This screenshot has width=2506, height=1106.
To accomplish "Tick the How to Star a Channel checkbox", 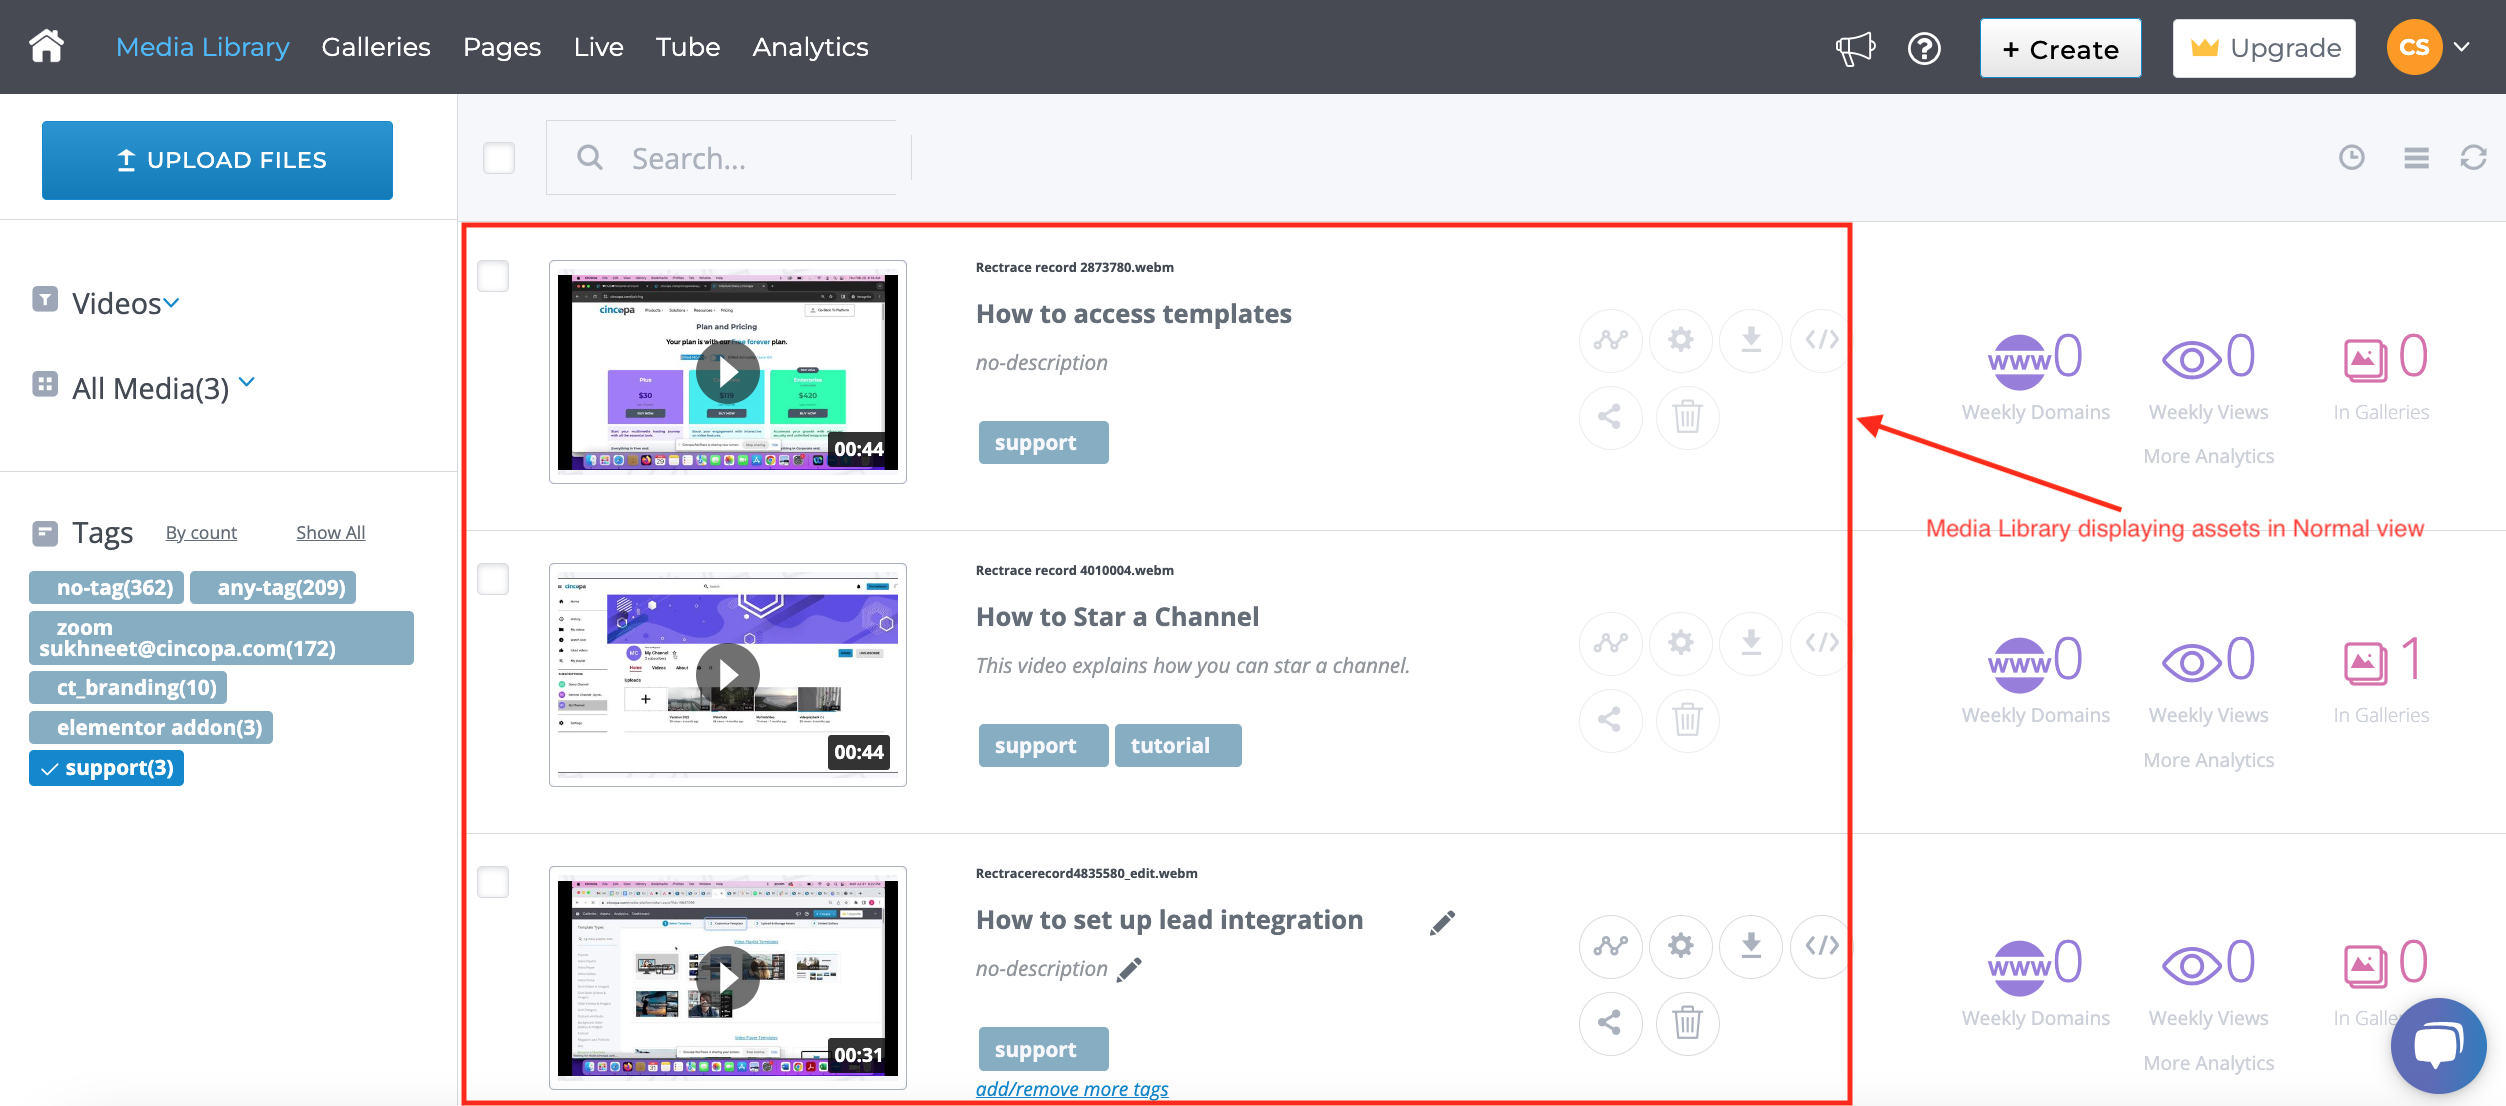I will [x=493, y=579].
